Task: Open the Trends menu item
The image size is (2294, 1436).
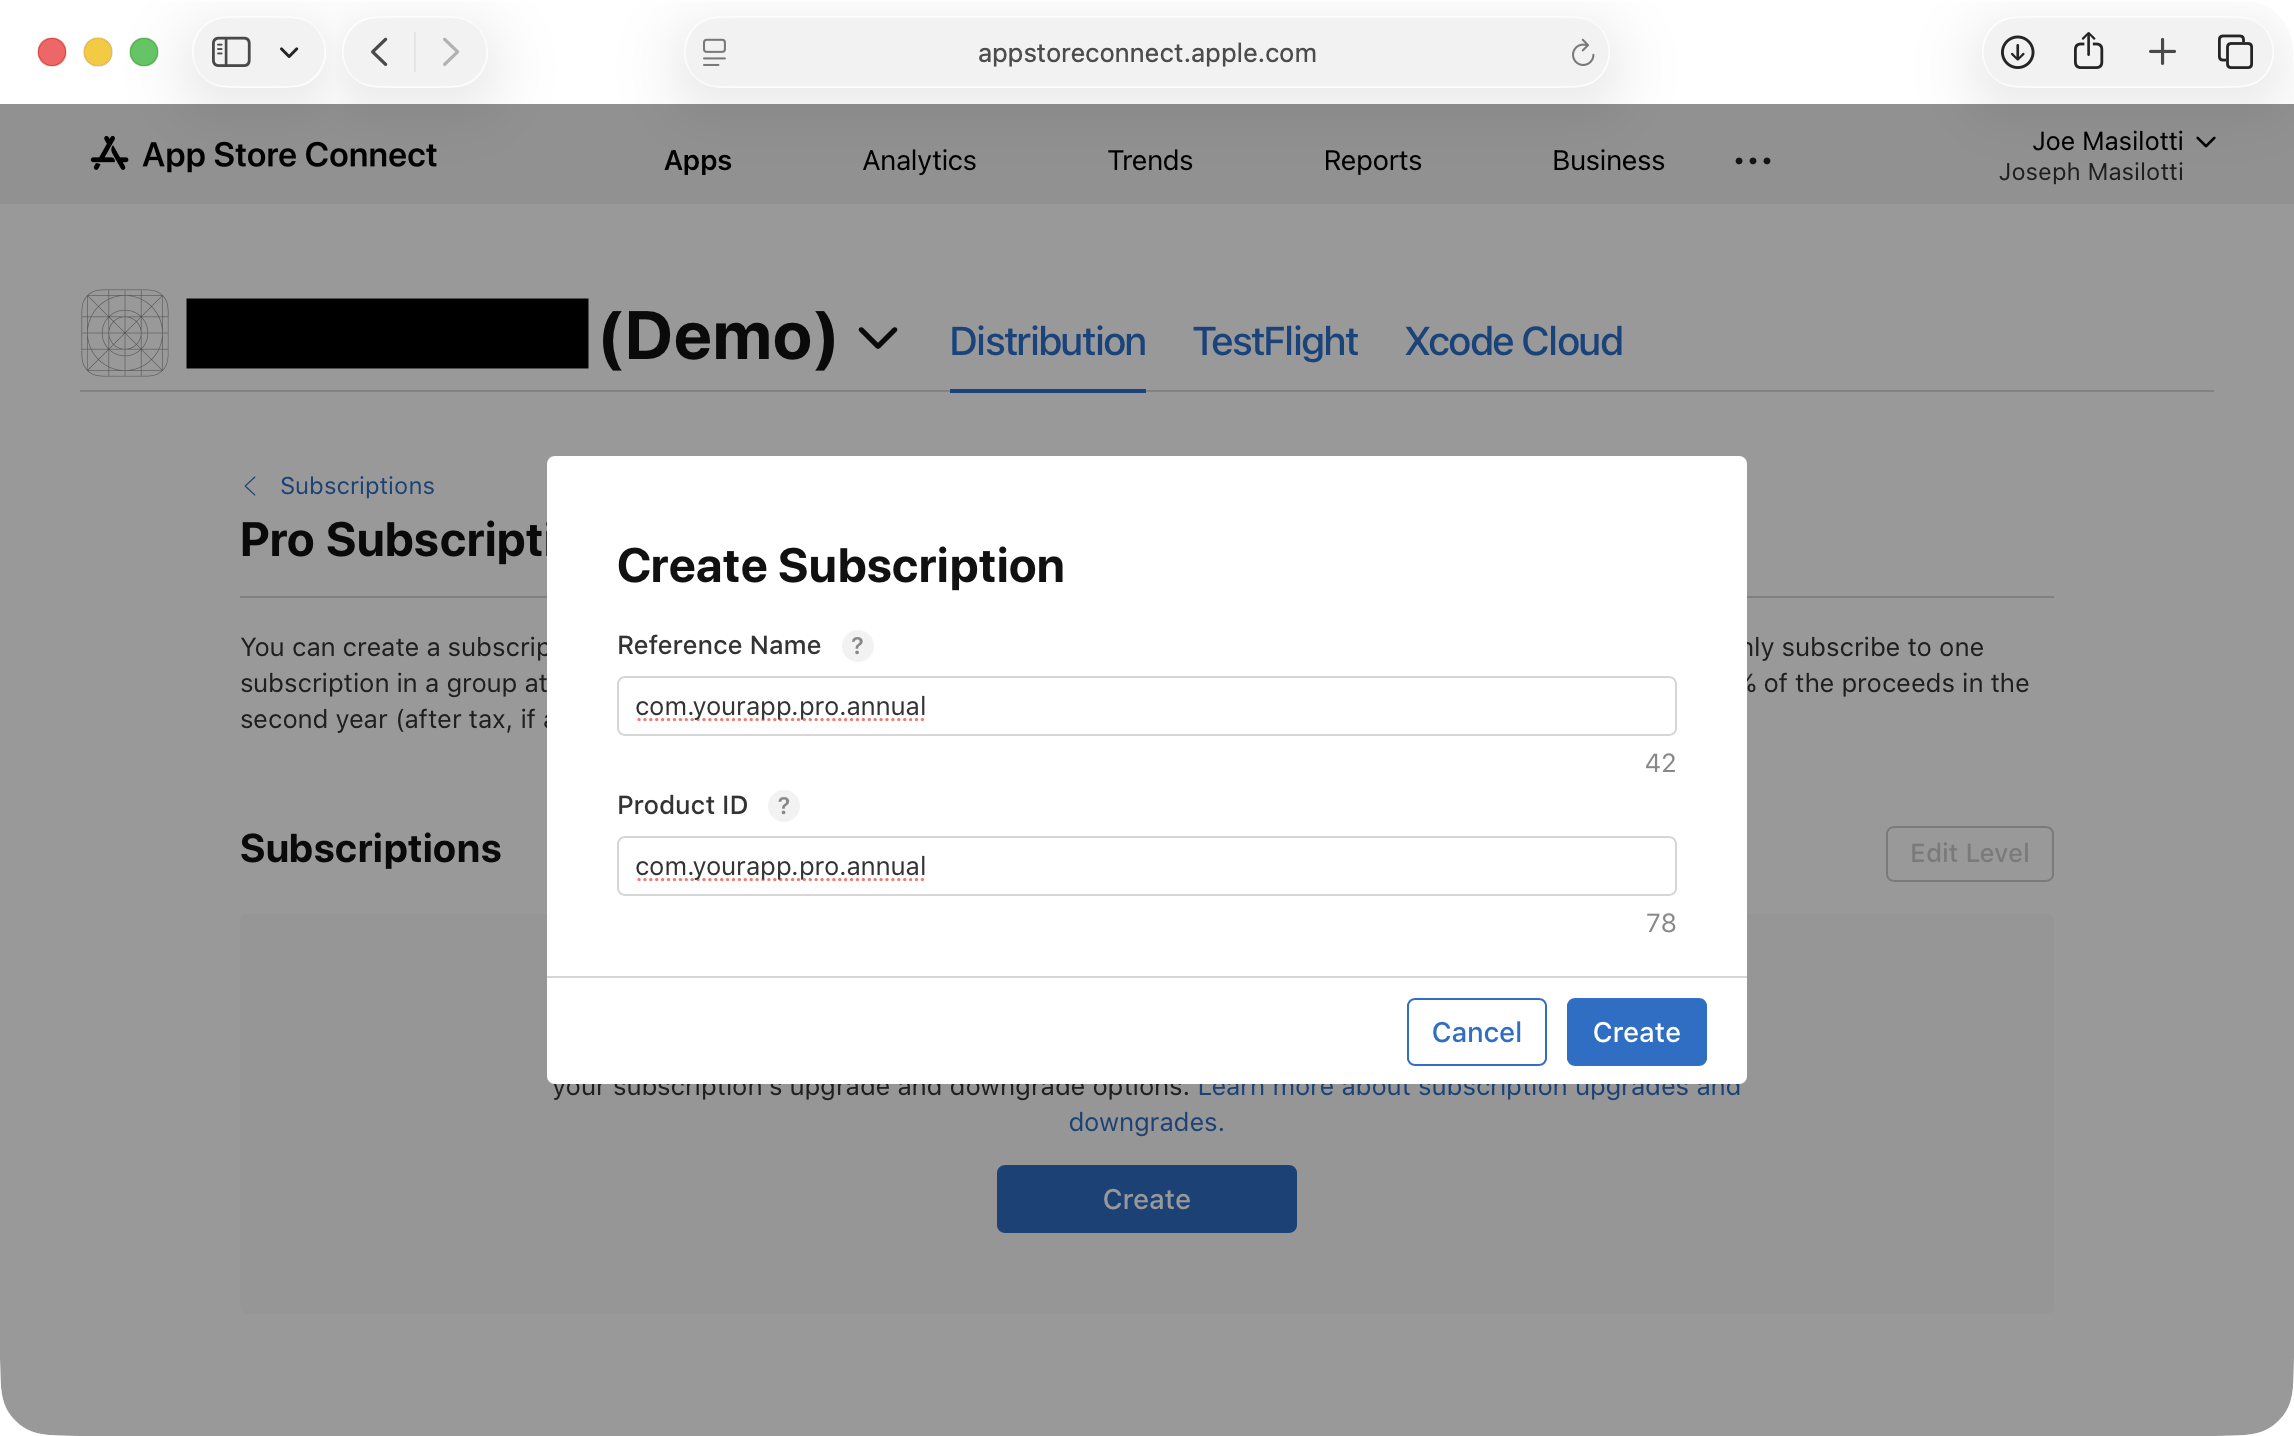Action: click(x=1150, y=160)
